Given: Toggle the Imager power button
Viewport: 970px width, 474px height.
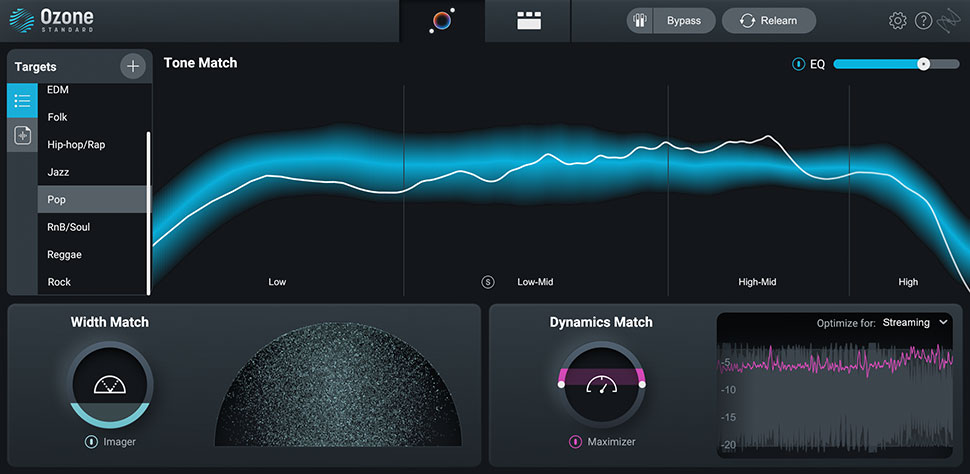Looking at the screenshot, I should (x=91, y=441).
